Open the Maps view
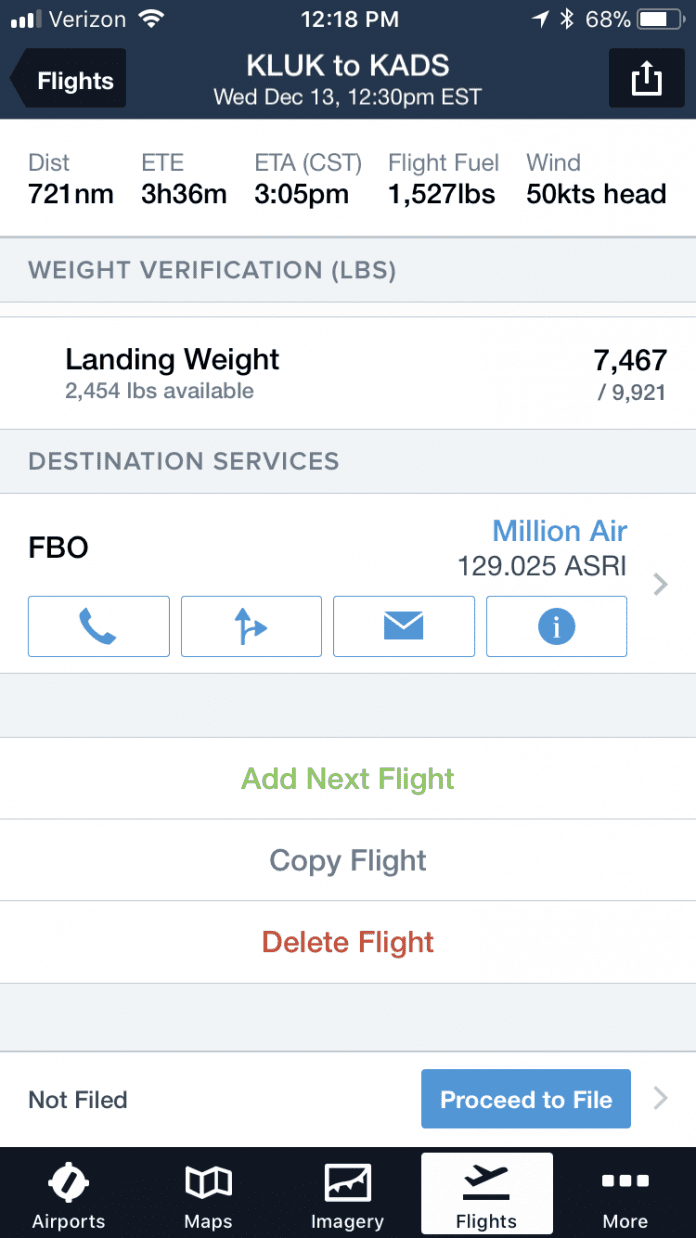 207,1195
